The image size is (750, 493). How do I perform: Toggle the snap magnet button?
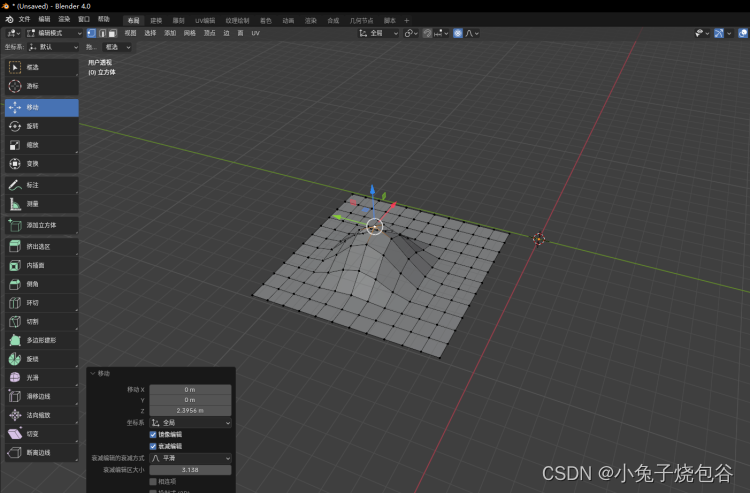(x=428, y=33)
